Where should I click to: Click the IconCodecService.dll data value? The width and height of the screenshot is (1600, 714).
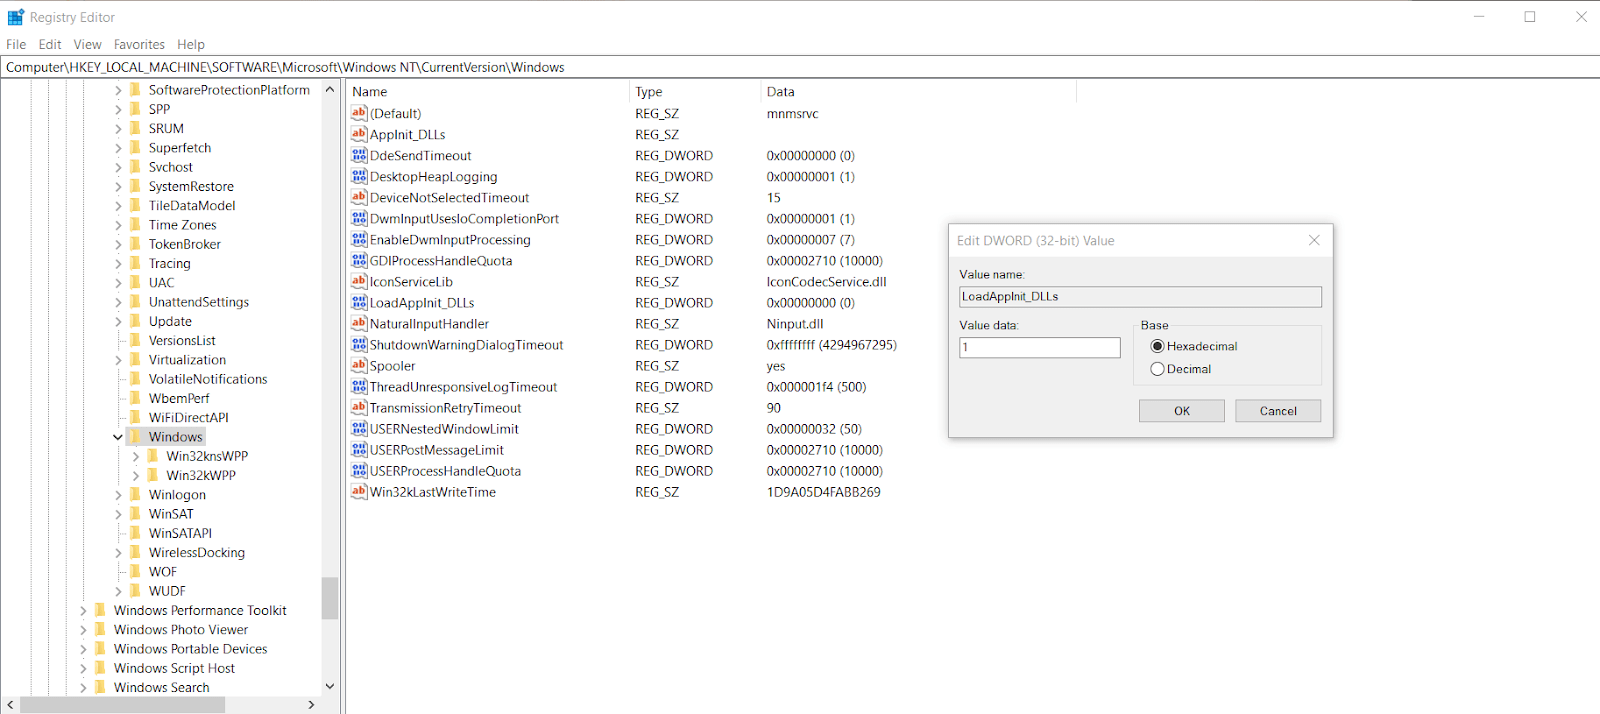click(826, 281)
